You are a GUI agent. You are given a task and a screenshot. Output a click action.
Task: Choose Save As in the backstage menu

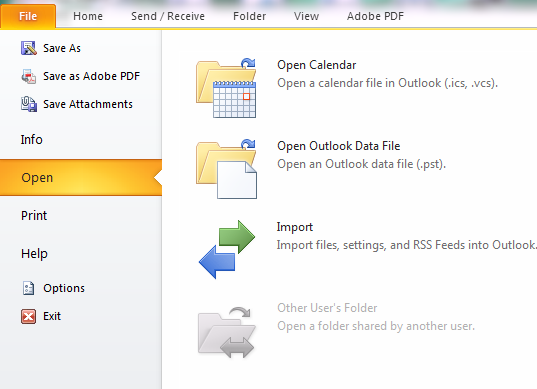[x=62, y=48]
